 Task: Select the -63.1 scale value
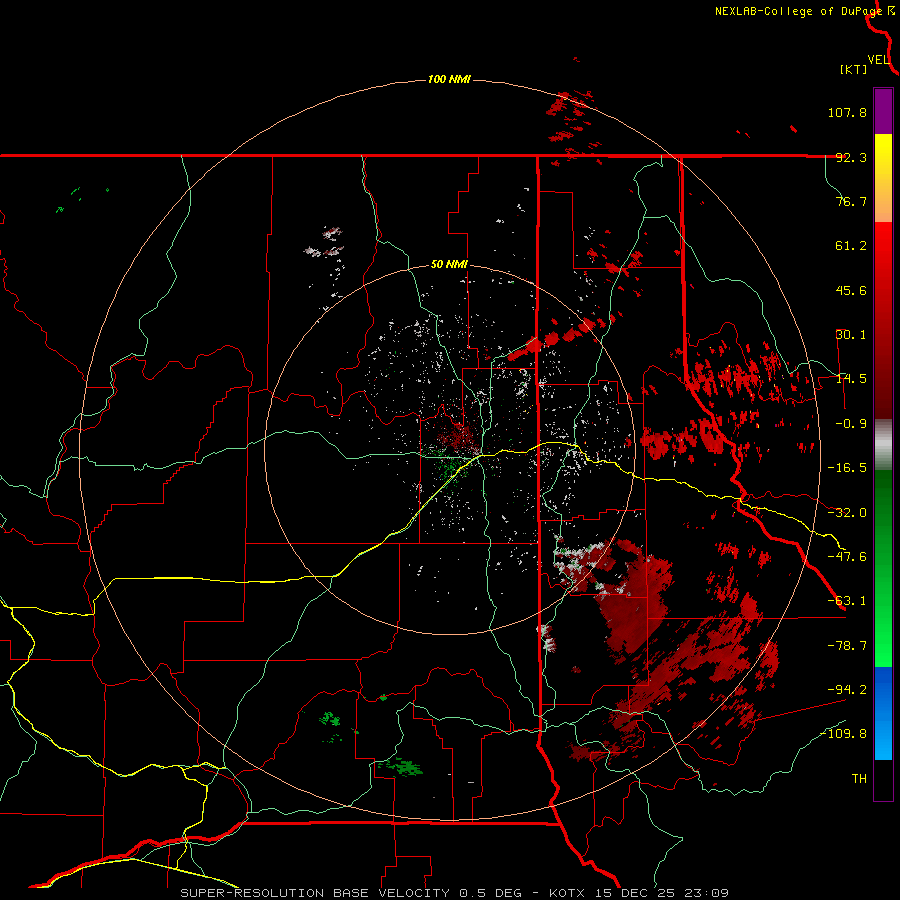pyautogui.click(x=847, y=601)
